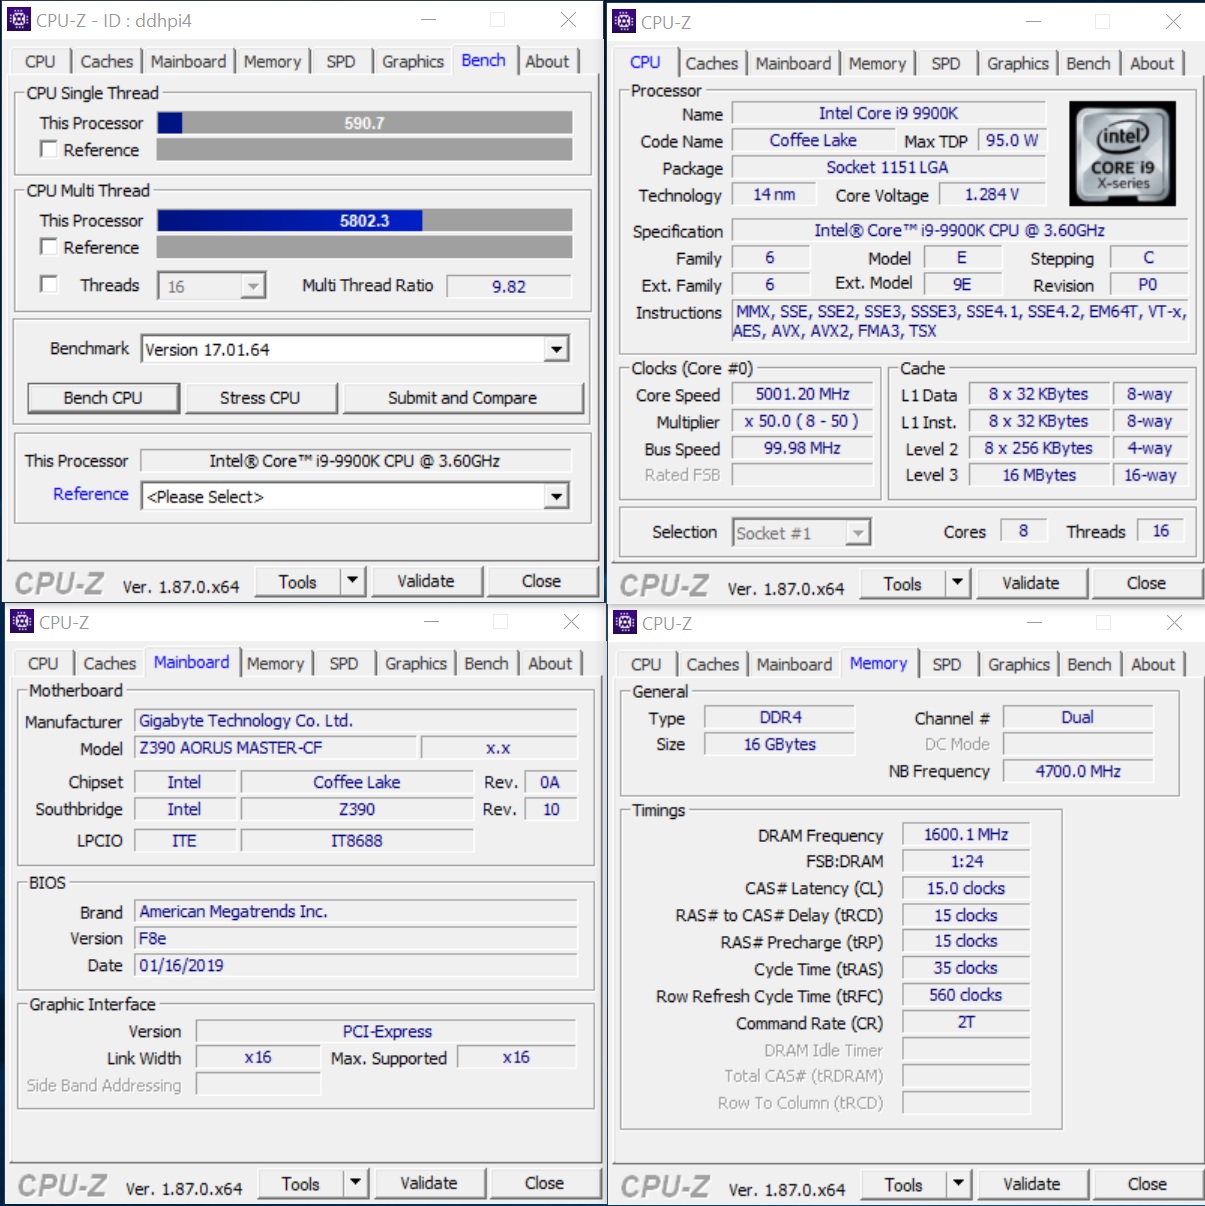Click the Graphic Interface version 'PCI-Express'
The height and width of the screenshot is (1206, 1205).
click(x=387, y=1031)
